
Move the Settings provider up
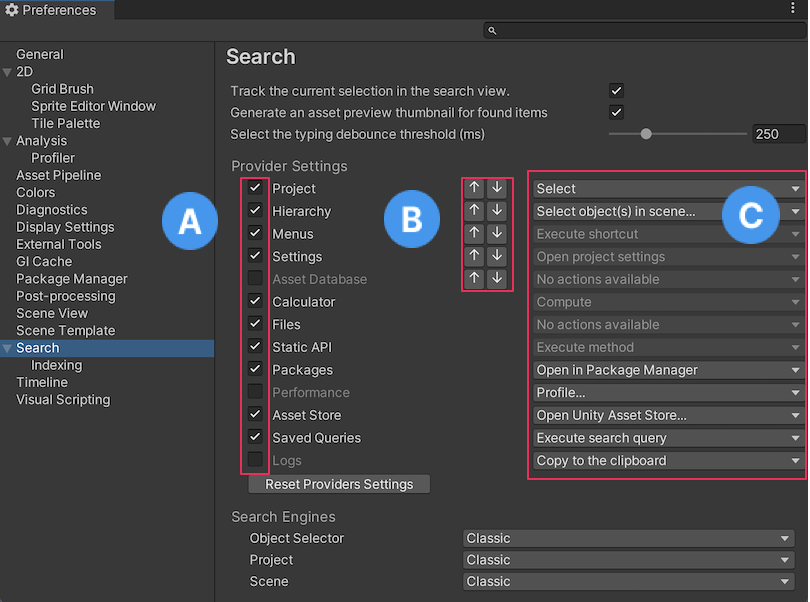pyautogui.click(x=474, y=256)
